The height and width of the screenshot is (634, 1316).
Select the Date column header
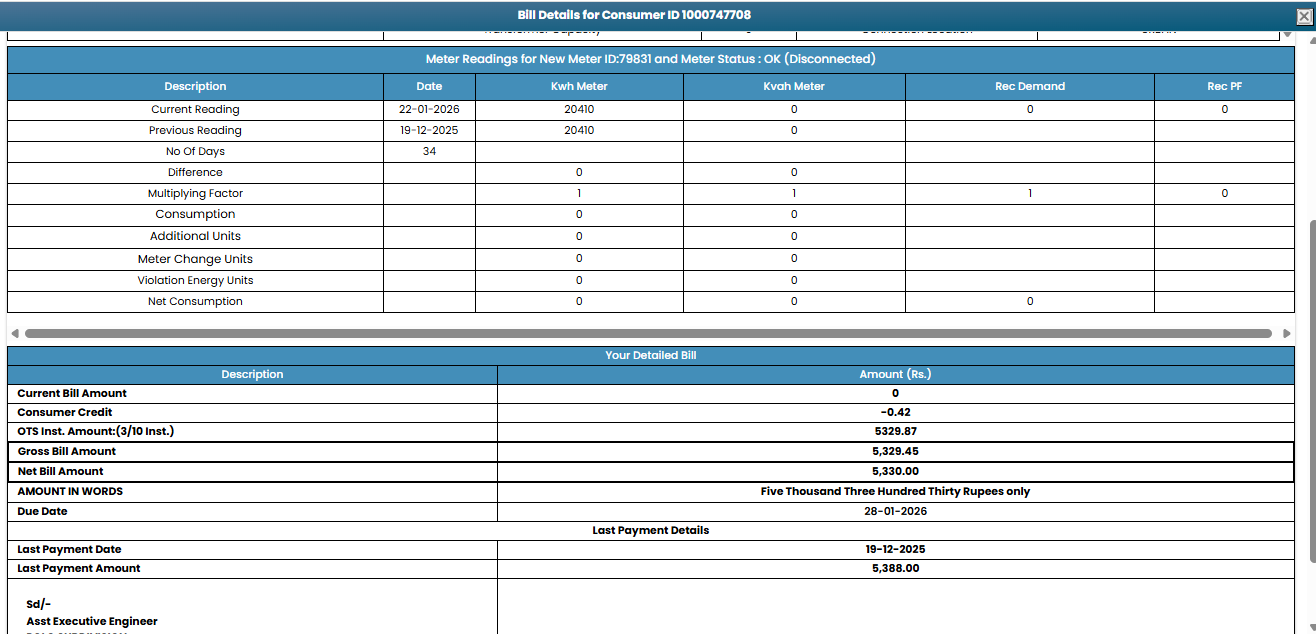pyautogui.click(x=429, y=86)
